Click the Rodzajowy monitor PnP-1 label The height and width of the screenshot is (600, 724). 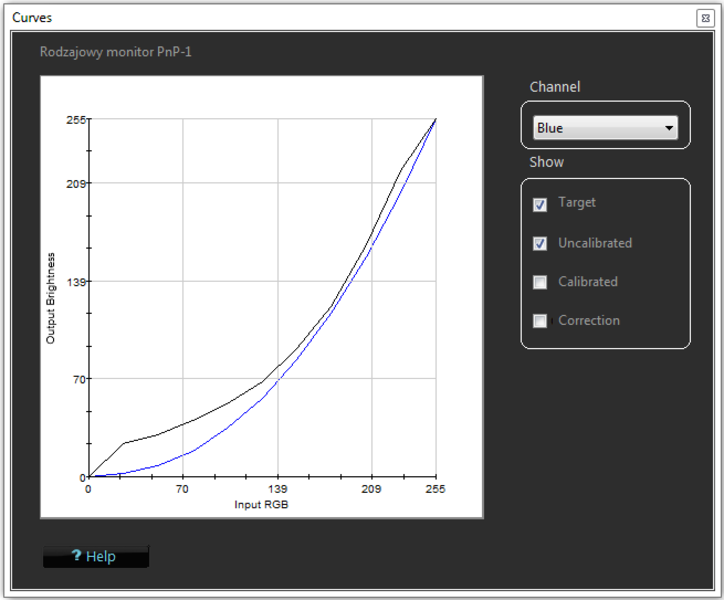tap(115, 51)
